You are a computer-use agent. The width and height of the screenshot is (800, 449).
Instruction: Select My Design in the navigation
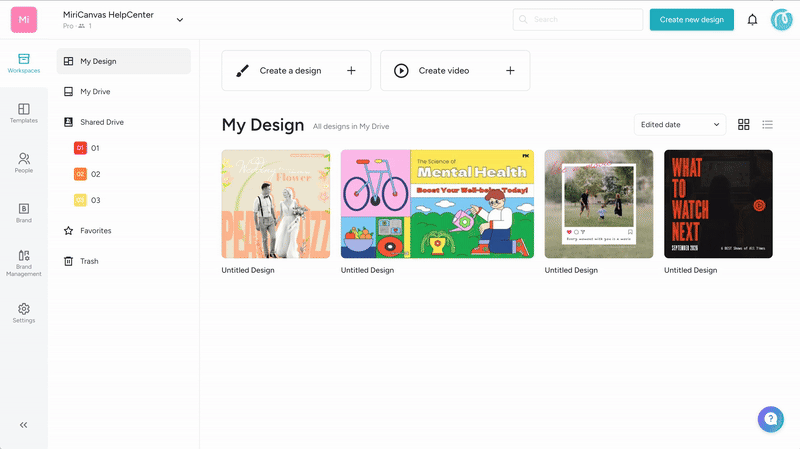coord(123,61)
